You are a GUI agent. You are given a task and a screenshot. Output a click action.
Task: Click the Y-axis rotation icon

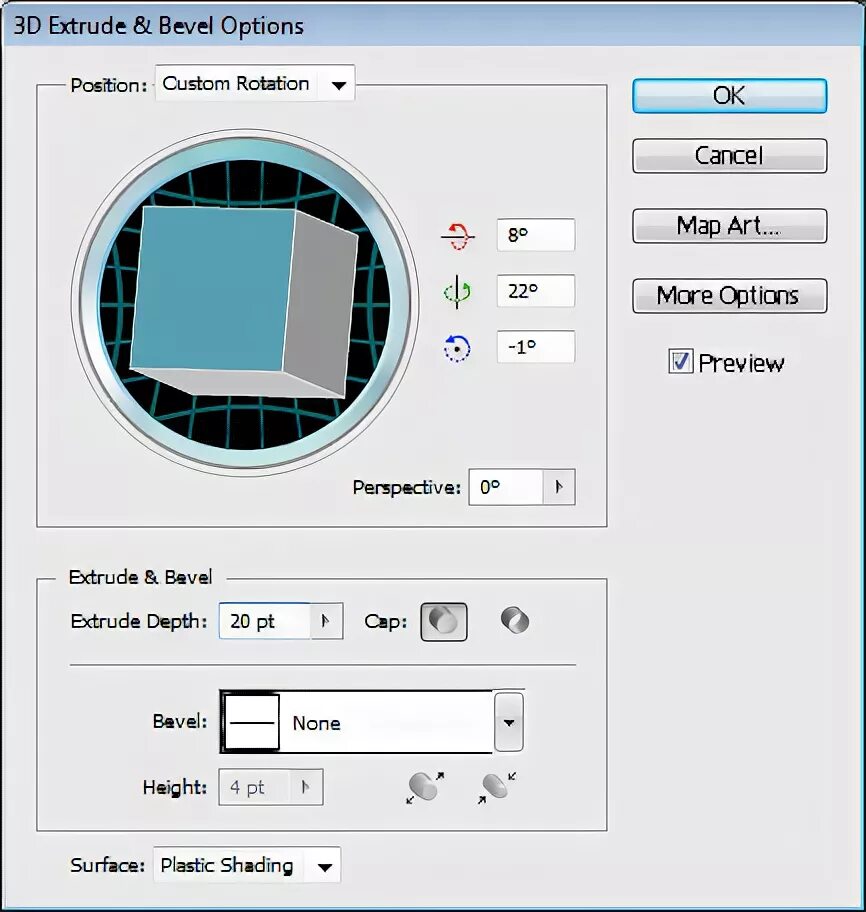457,291
